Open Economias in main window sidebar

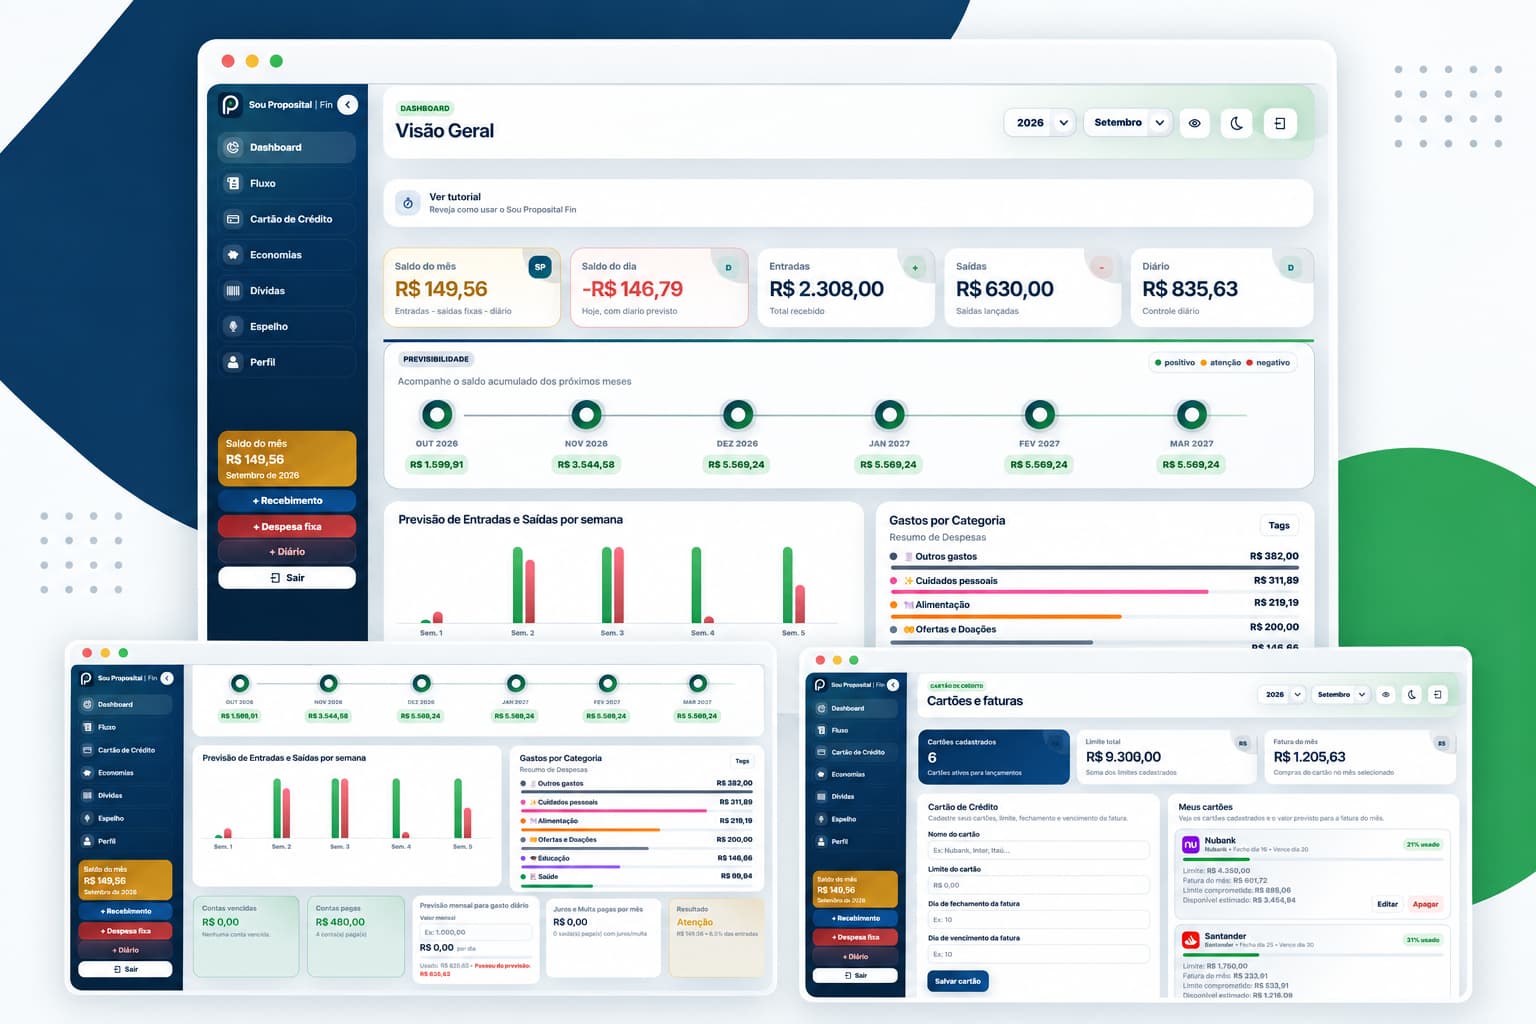point(286,255)
